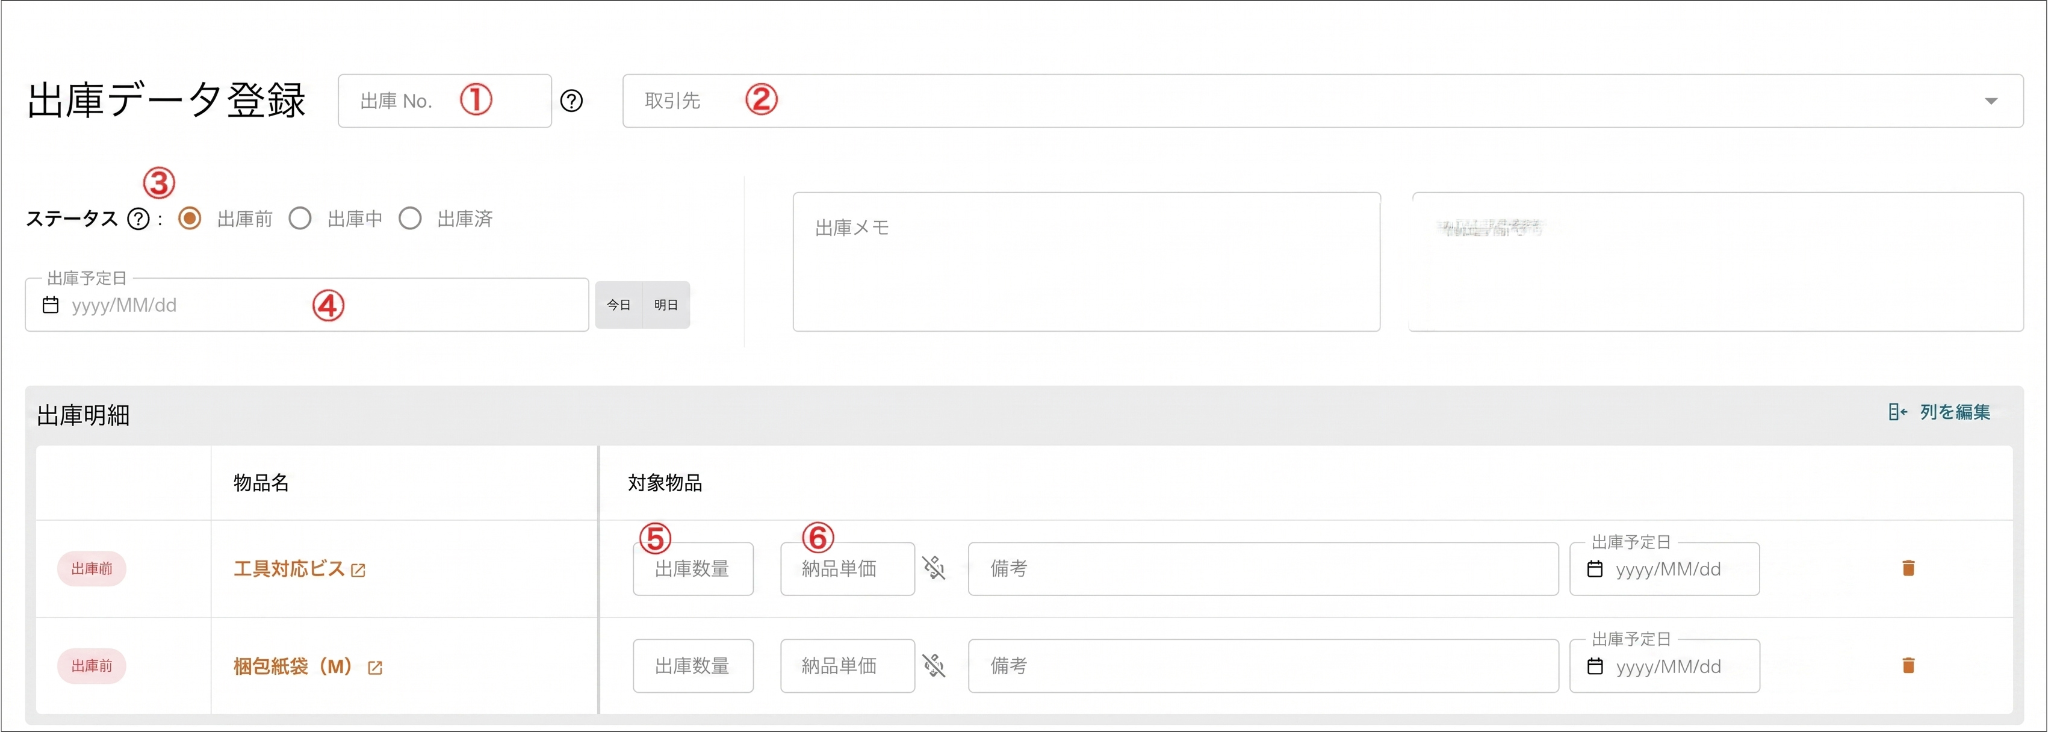
Task: Click unlink icon next to 梱包紙袋 納品単価
Action: tap(934, 665)
